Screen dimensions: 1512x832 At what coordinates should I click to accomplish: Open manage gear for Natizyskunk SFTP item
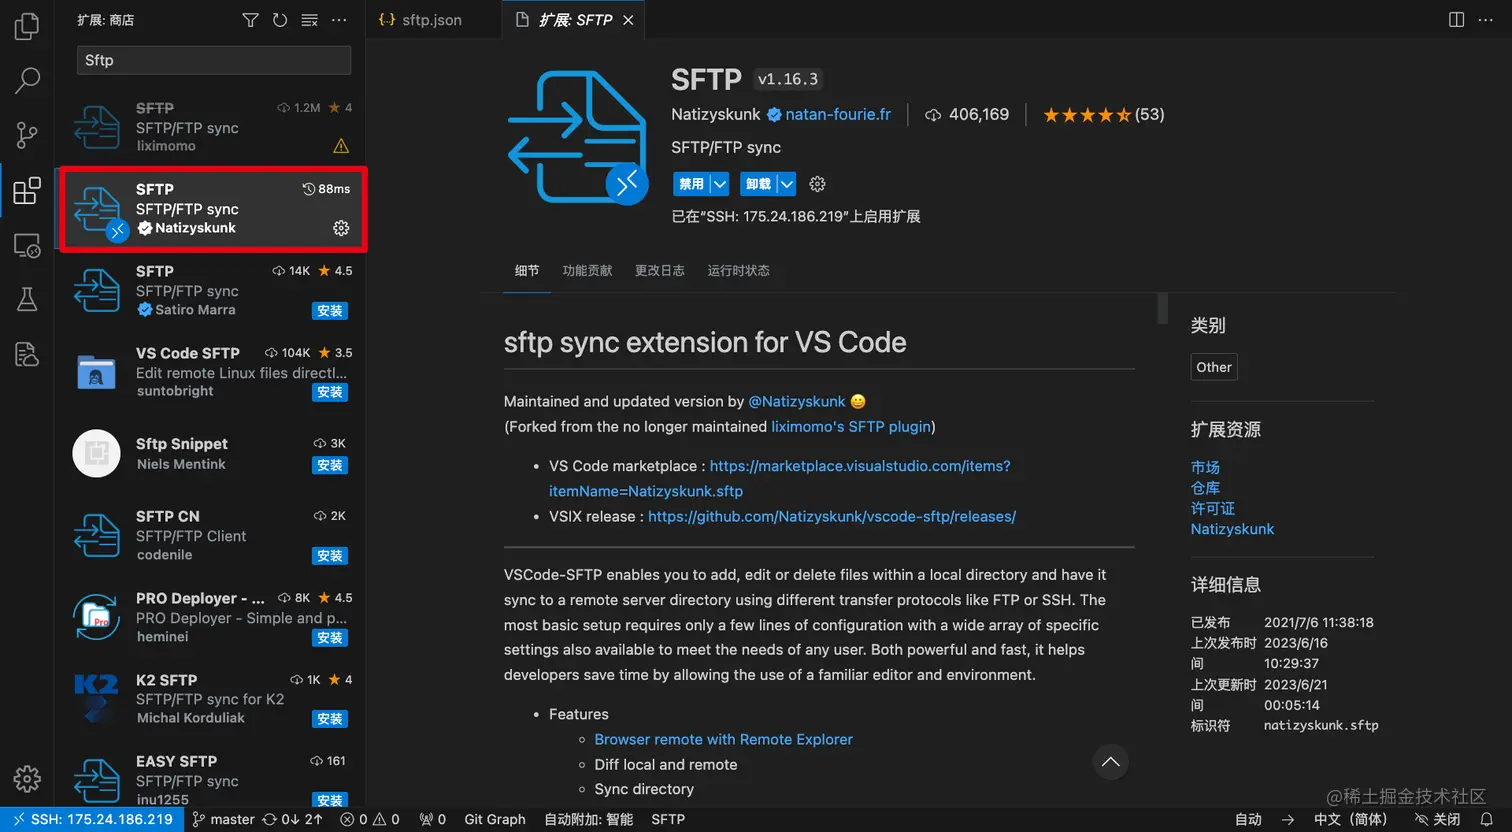pos(341,228)
